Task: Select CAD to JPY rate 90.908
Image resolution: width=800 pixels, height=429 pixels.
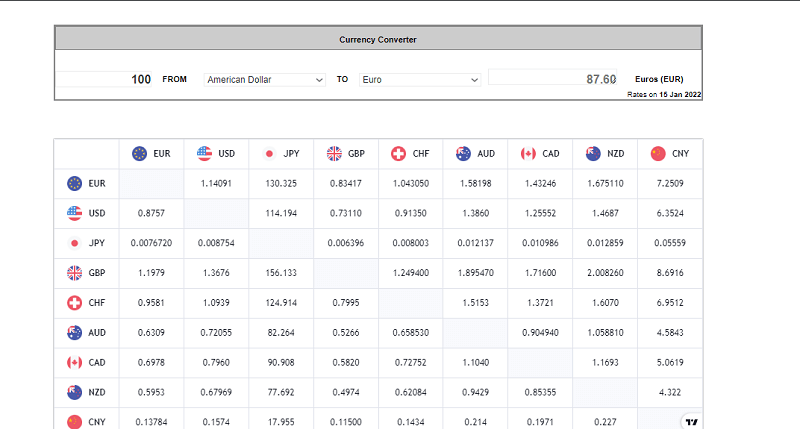Action: (281, 362)
